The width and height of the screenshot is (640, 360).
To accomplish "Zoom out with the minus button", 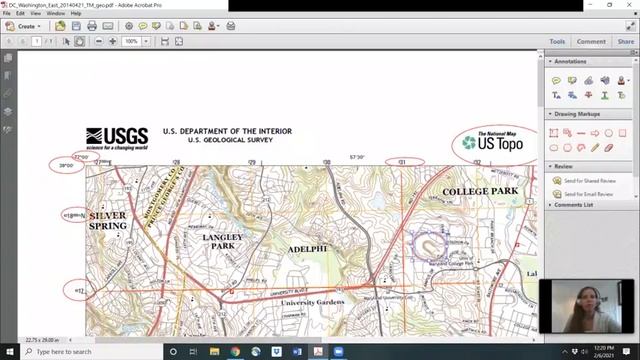I will [99, 41].
